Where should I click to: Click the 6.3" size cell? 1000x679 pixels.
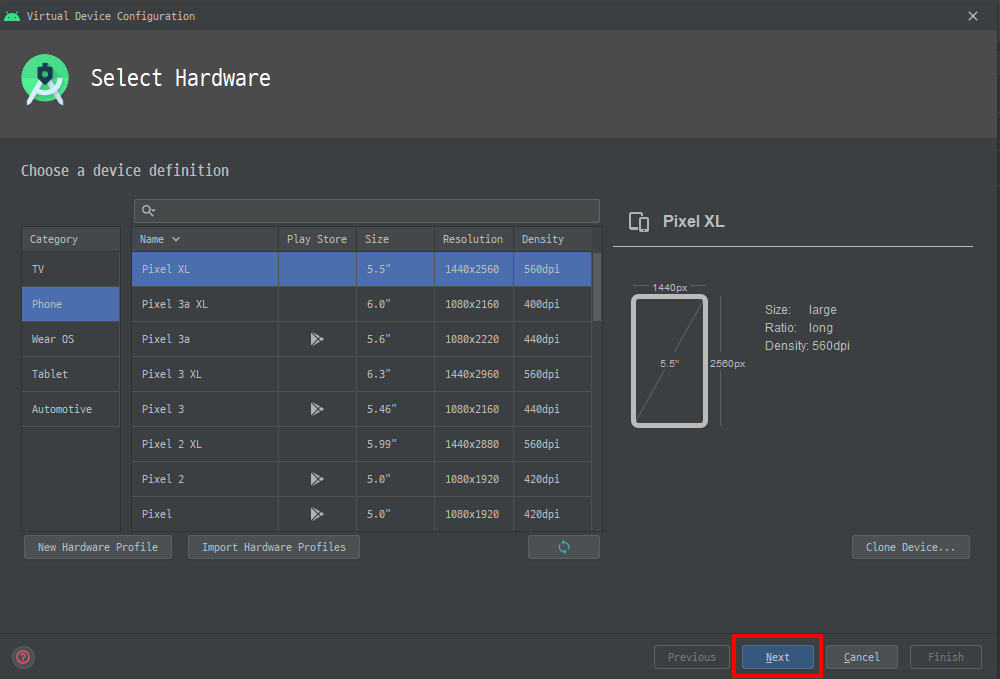coord(395,374)
